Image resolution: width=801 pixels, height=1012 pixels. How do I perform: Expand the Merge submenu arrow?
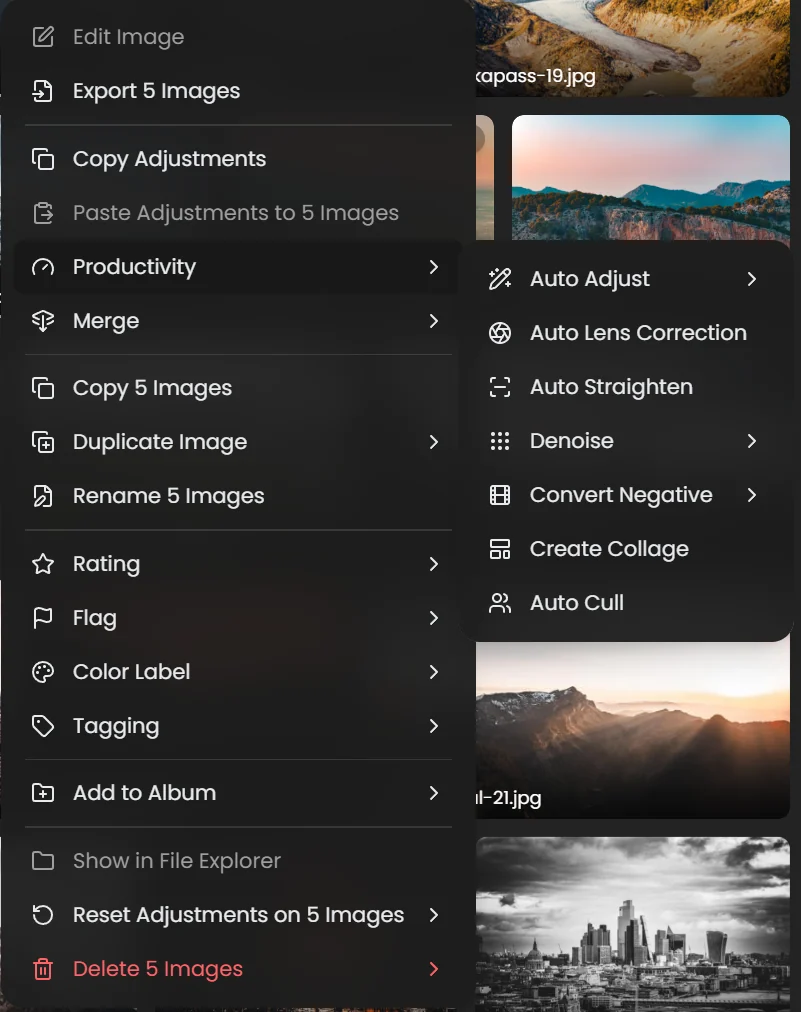pyautogui.click(x=434, y=321)
